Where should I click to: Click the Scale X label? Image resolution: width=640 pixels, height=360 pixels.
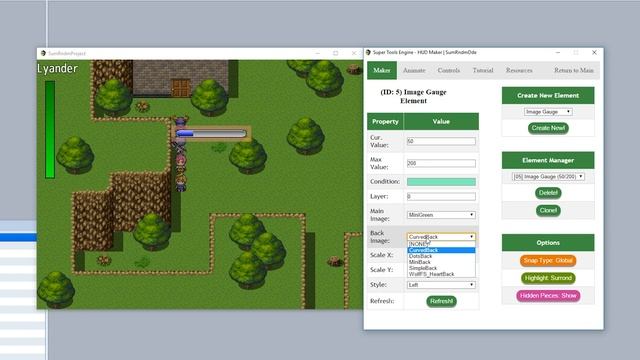(x=381, y=255)
